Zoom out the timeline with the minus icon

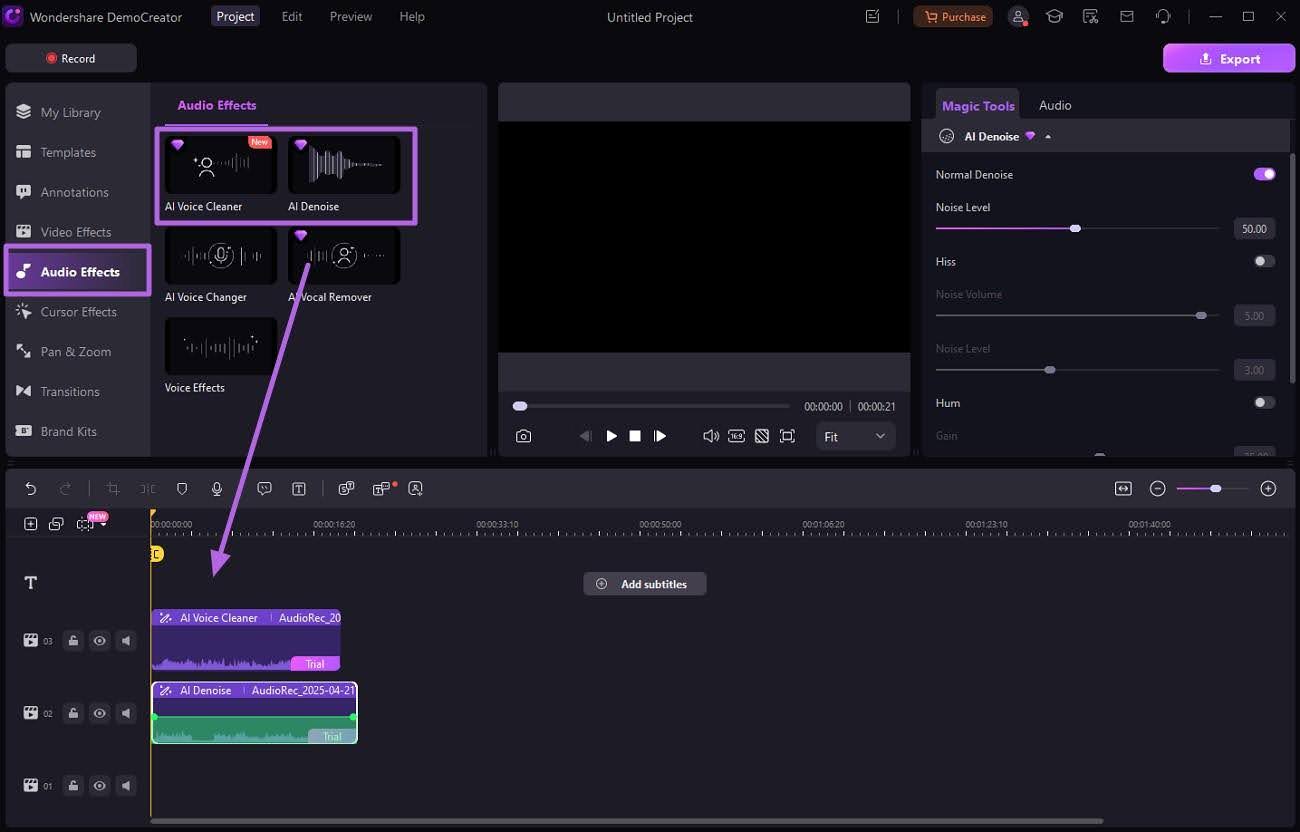point(1158,488)
